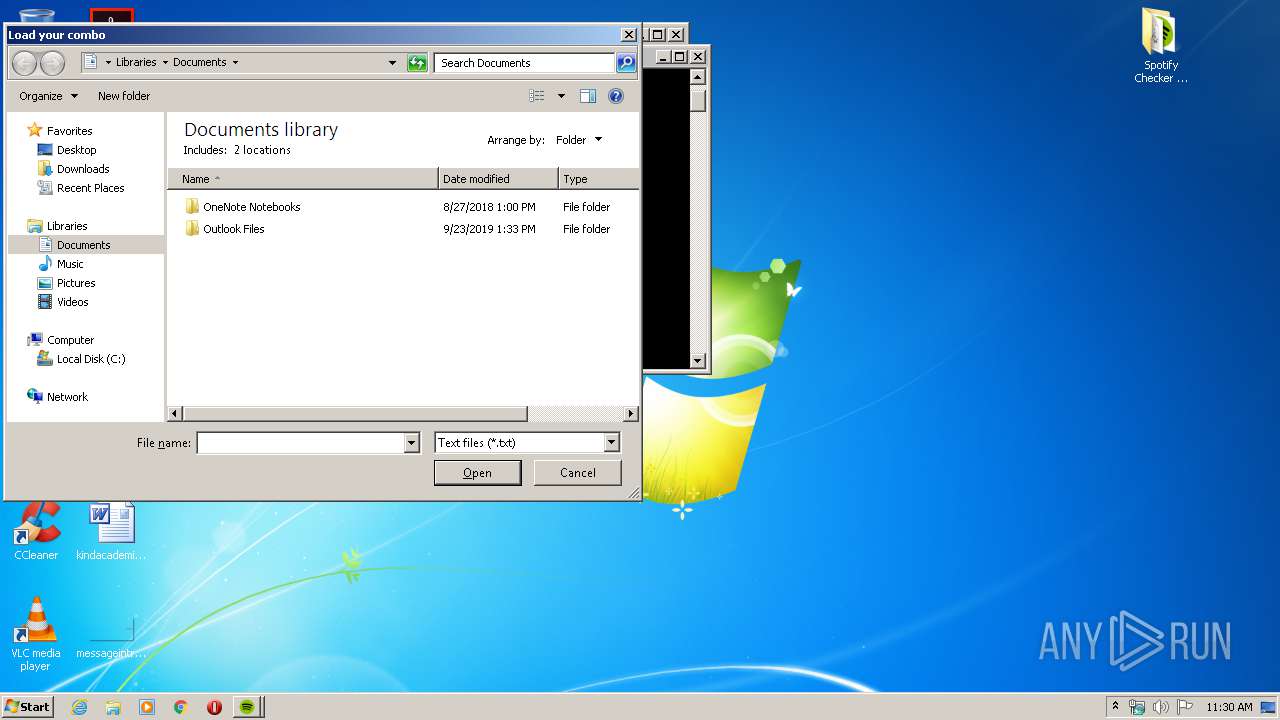Open the help question mark icon
Screen dimensions: 1280x720
coord(616,96)
